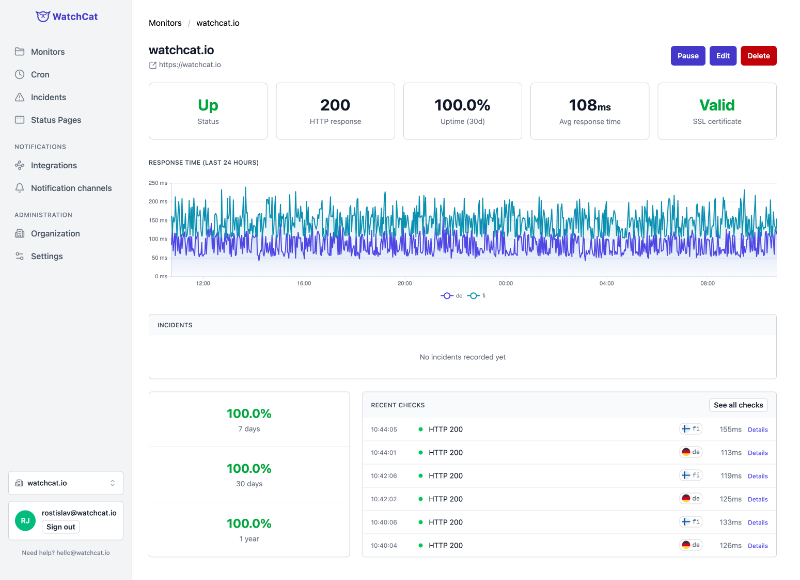
Task: Open Status Pages in the sidebar
Action: point(56,120)
